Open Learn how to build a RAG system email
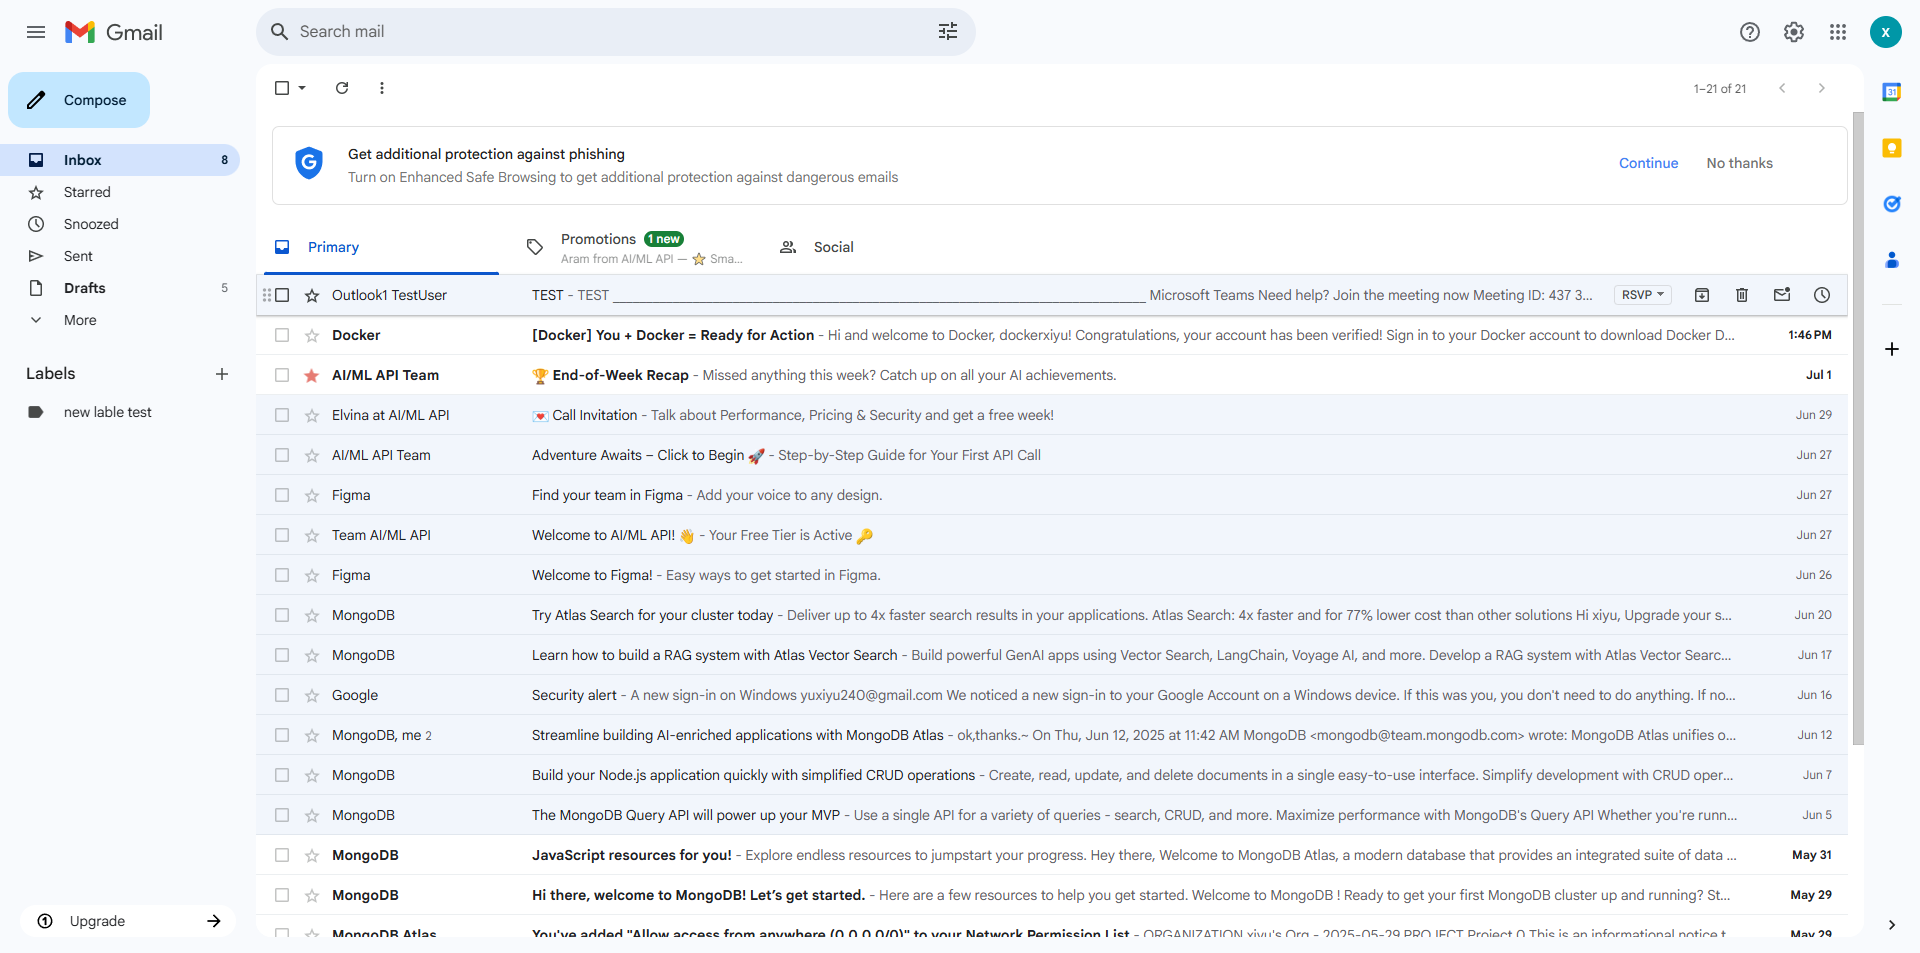This screenshot has height=953, width=1920. (x=1052, y=655)
